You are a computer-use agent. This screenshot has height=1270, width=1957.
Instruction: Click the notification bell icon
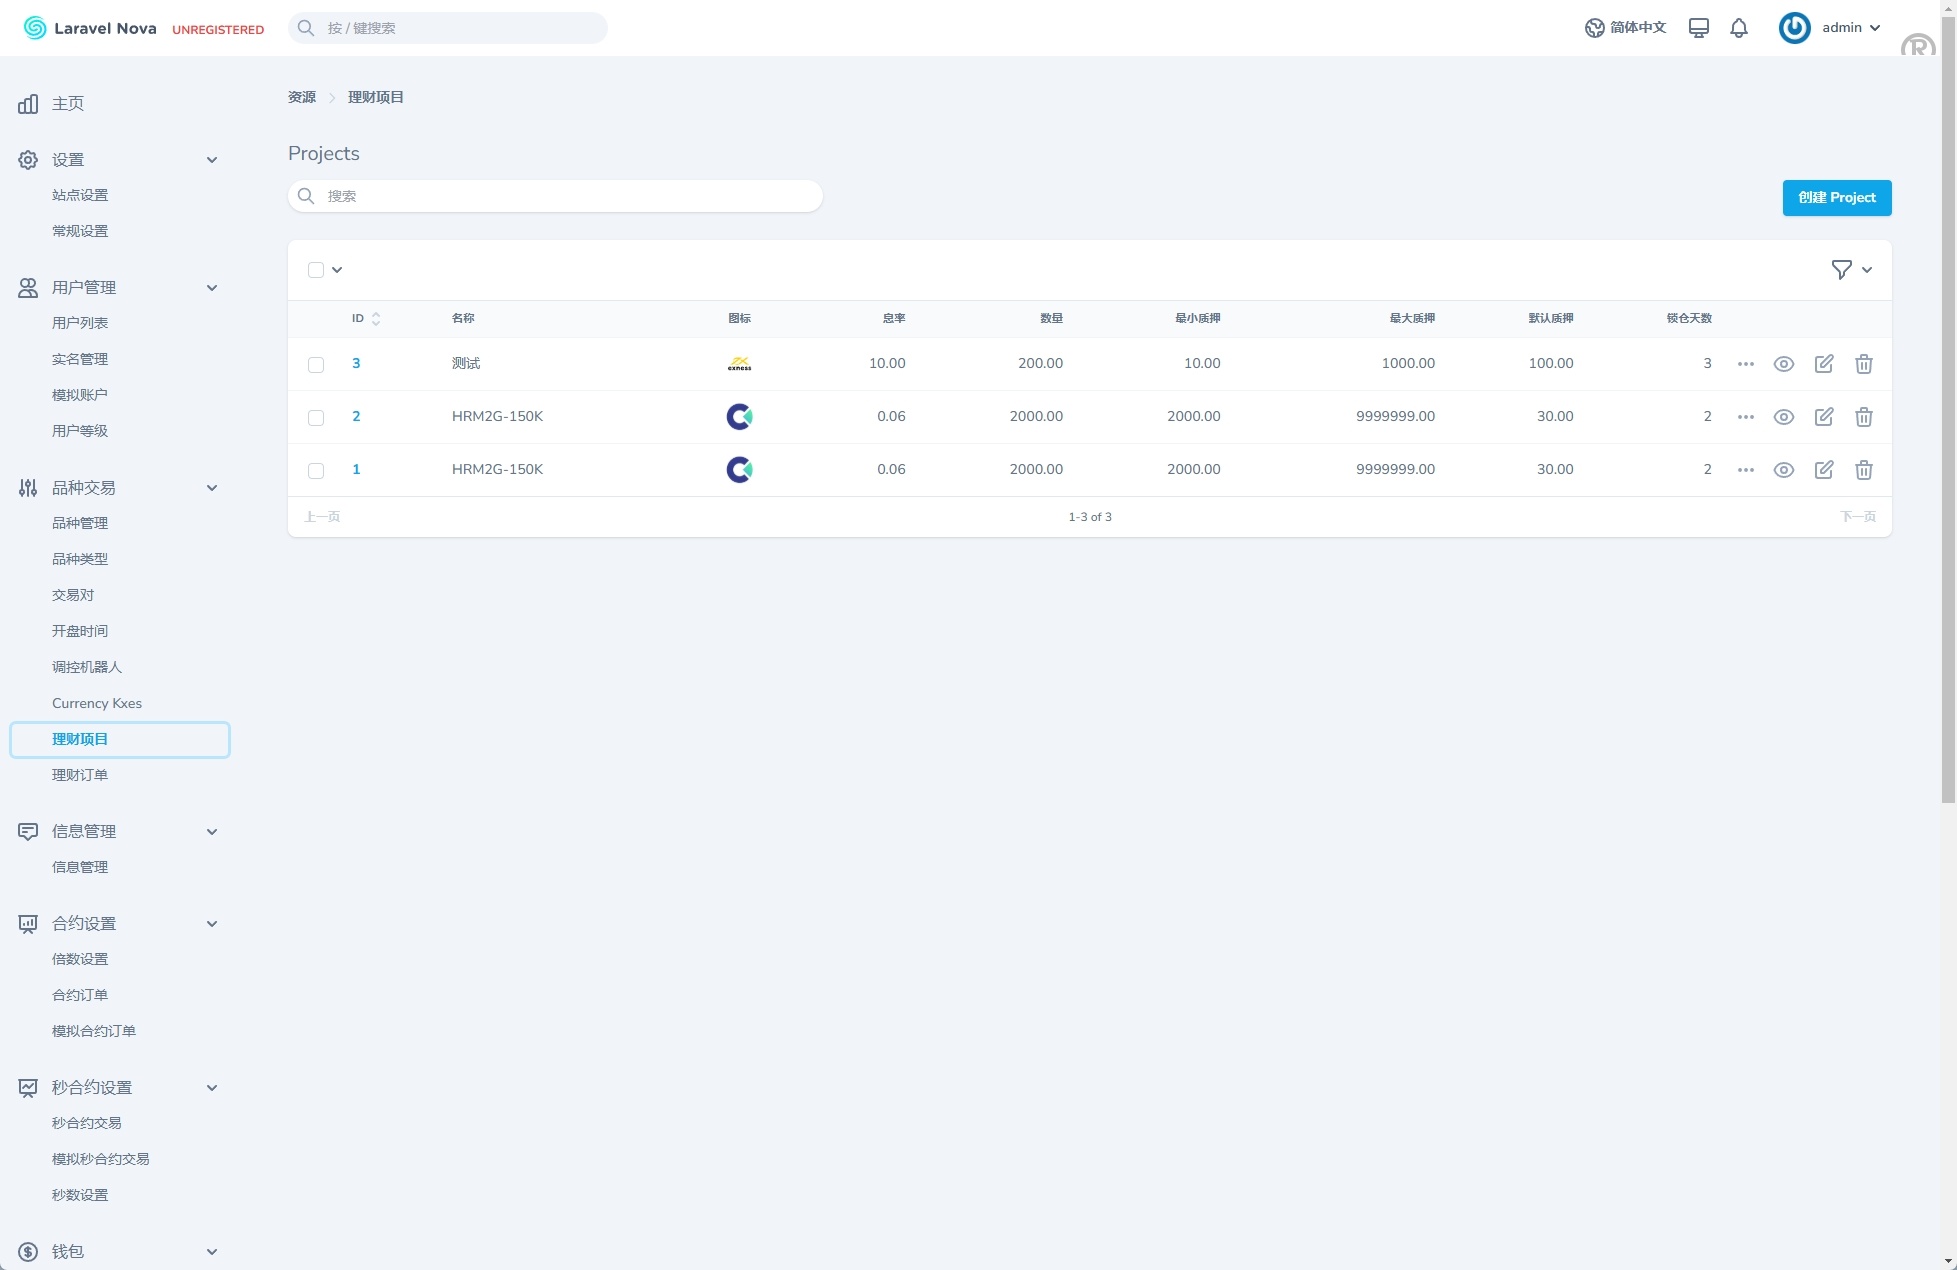pos(1739,28)
